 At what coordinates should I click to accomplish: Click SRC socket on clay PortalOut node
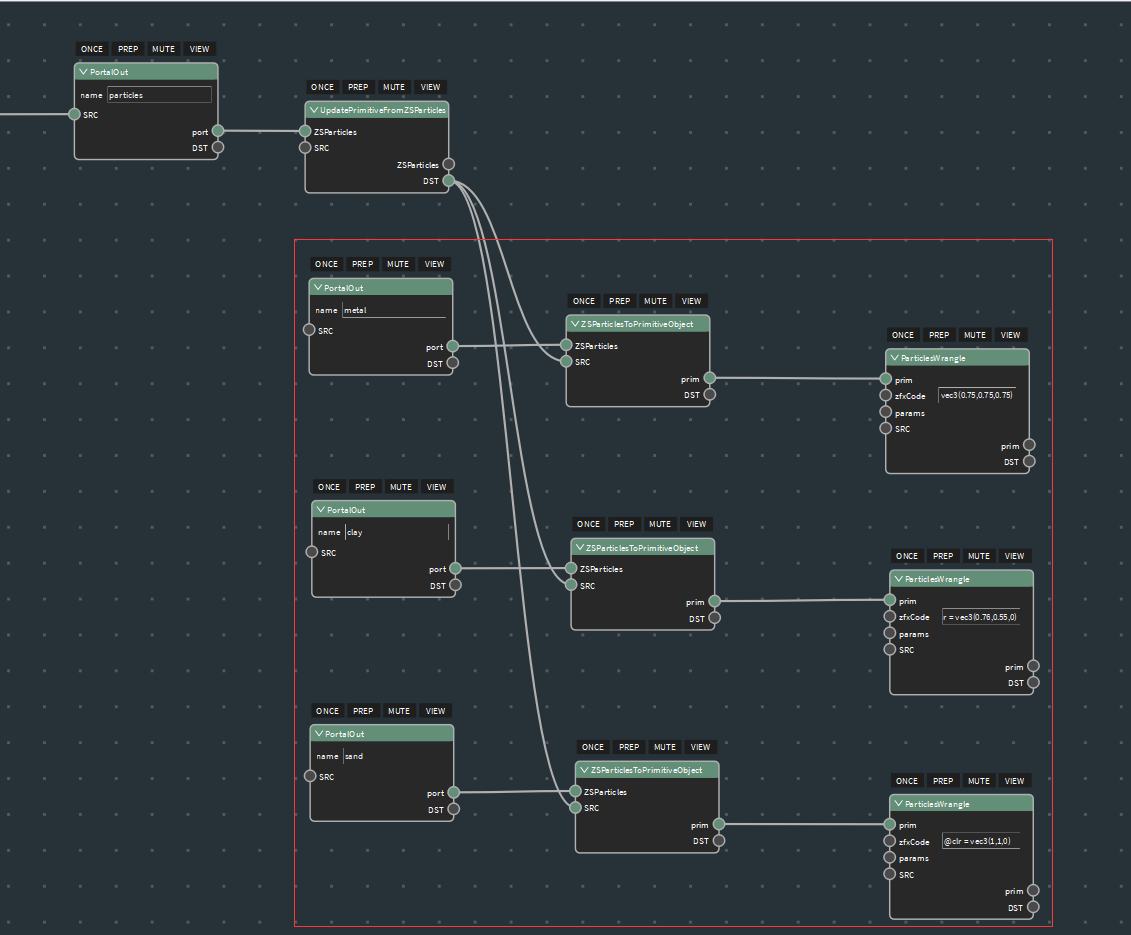point(312,552)
